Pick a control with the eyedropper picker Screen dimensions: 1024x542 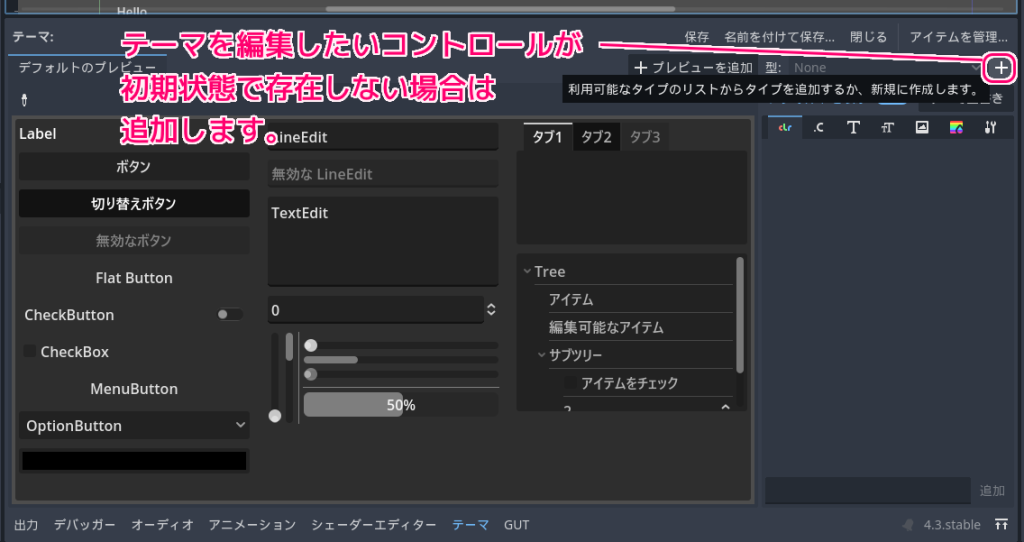click(x=25, y=100)
